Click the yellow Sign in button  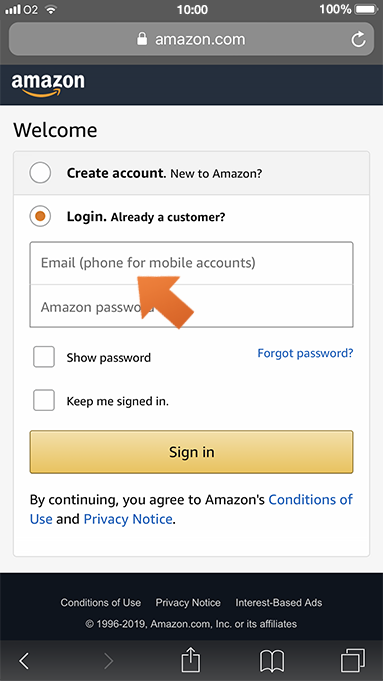[x=192, y=452]
